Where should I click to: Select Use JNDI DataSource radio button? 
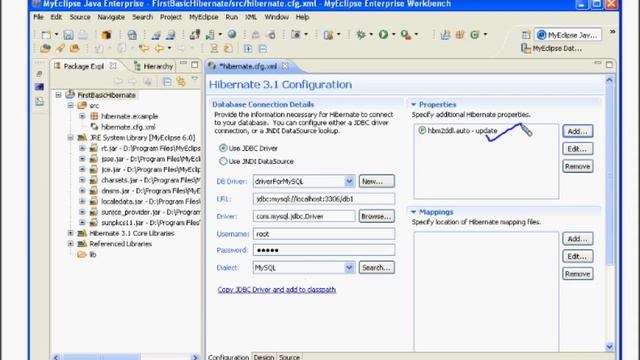point(223,161)
